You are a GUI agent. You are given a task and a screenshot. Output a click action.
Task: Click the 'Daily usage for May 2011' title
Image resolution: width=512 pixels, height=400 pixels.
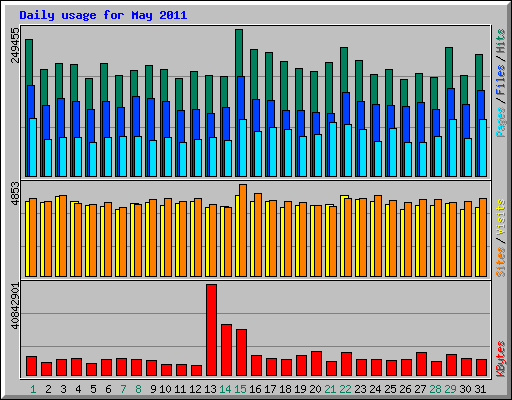tap(103, 15)
